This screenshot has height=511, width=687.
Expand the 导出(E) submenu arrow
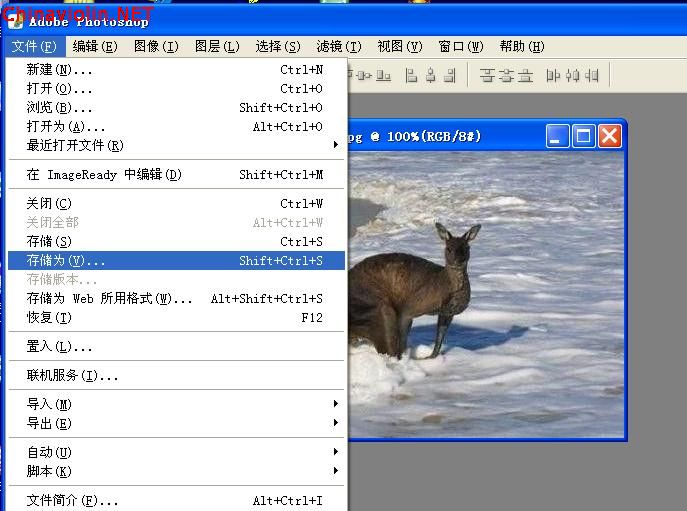click(x=336, y=423)
